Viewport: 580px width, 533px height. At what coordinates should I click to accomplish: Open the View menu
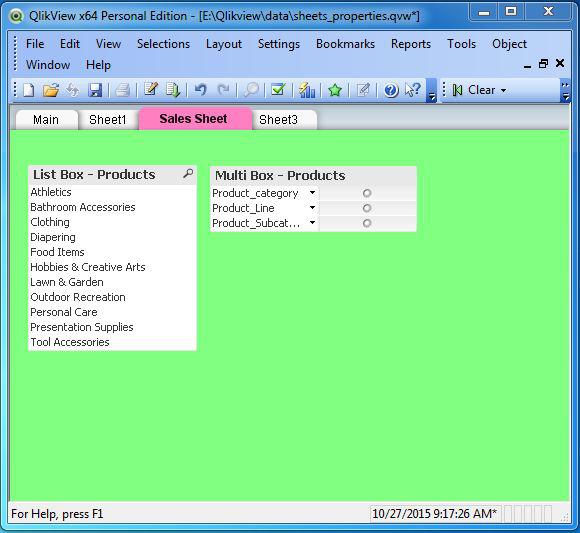[108, 44]
